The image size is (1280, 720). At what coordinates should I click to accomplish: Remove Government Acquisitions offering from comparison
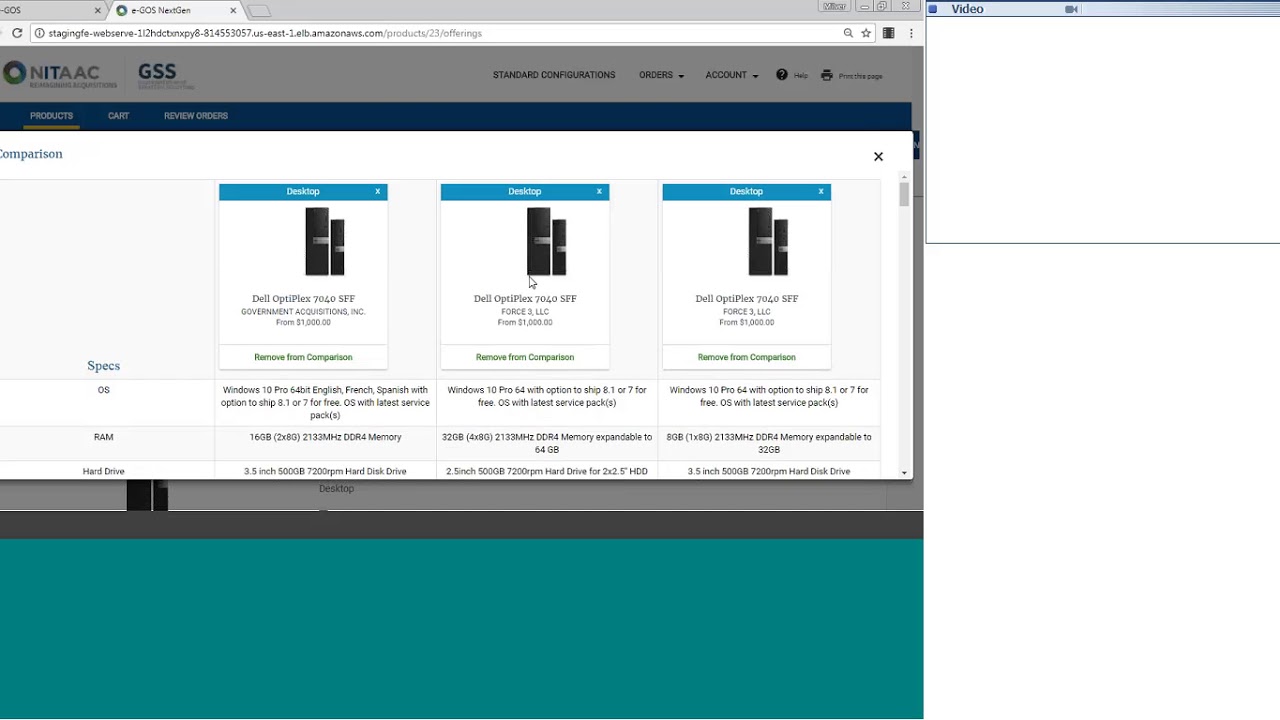click(x=303, y=357)
